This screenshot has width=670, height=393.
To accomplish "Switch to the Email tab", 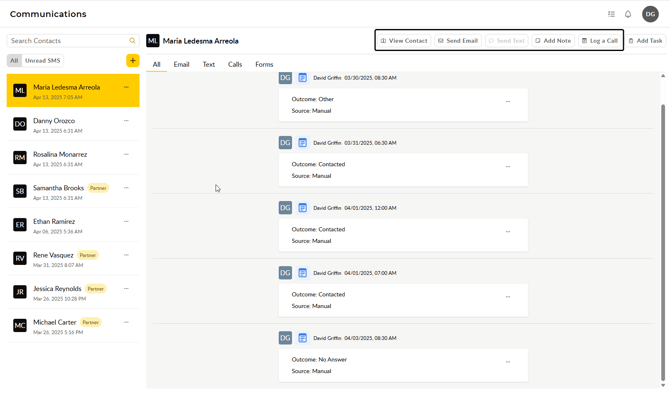I will click(x=181, y=65).
